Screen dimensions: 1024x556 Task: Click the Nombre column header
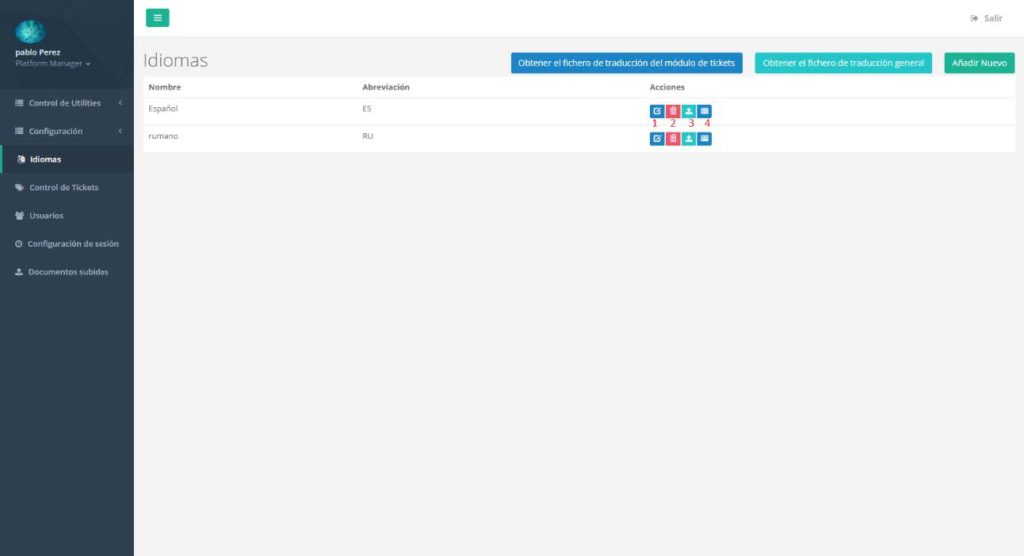(165, 87)
